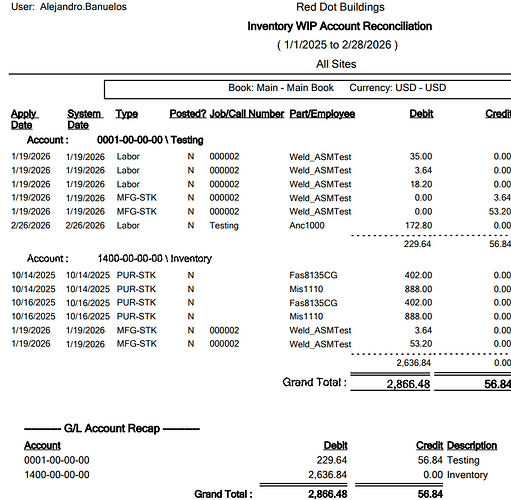Select account 0001-00-00-00 in the recap
Viewport: 511px width, 500px height.
click(57, 460)
